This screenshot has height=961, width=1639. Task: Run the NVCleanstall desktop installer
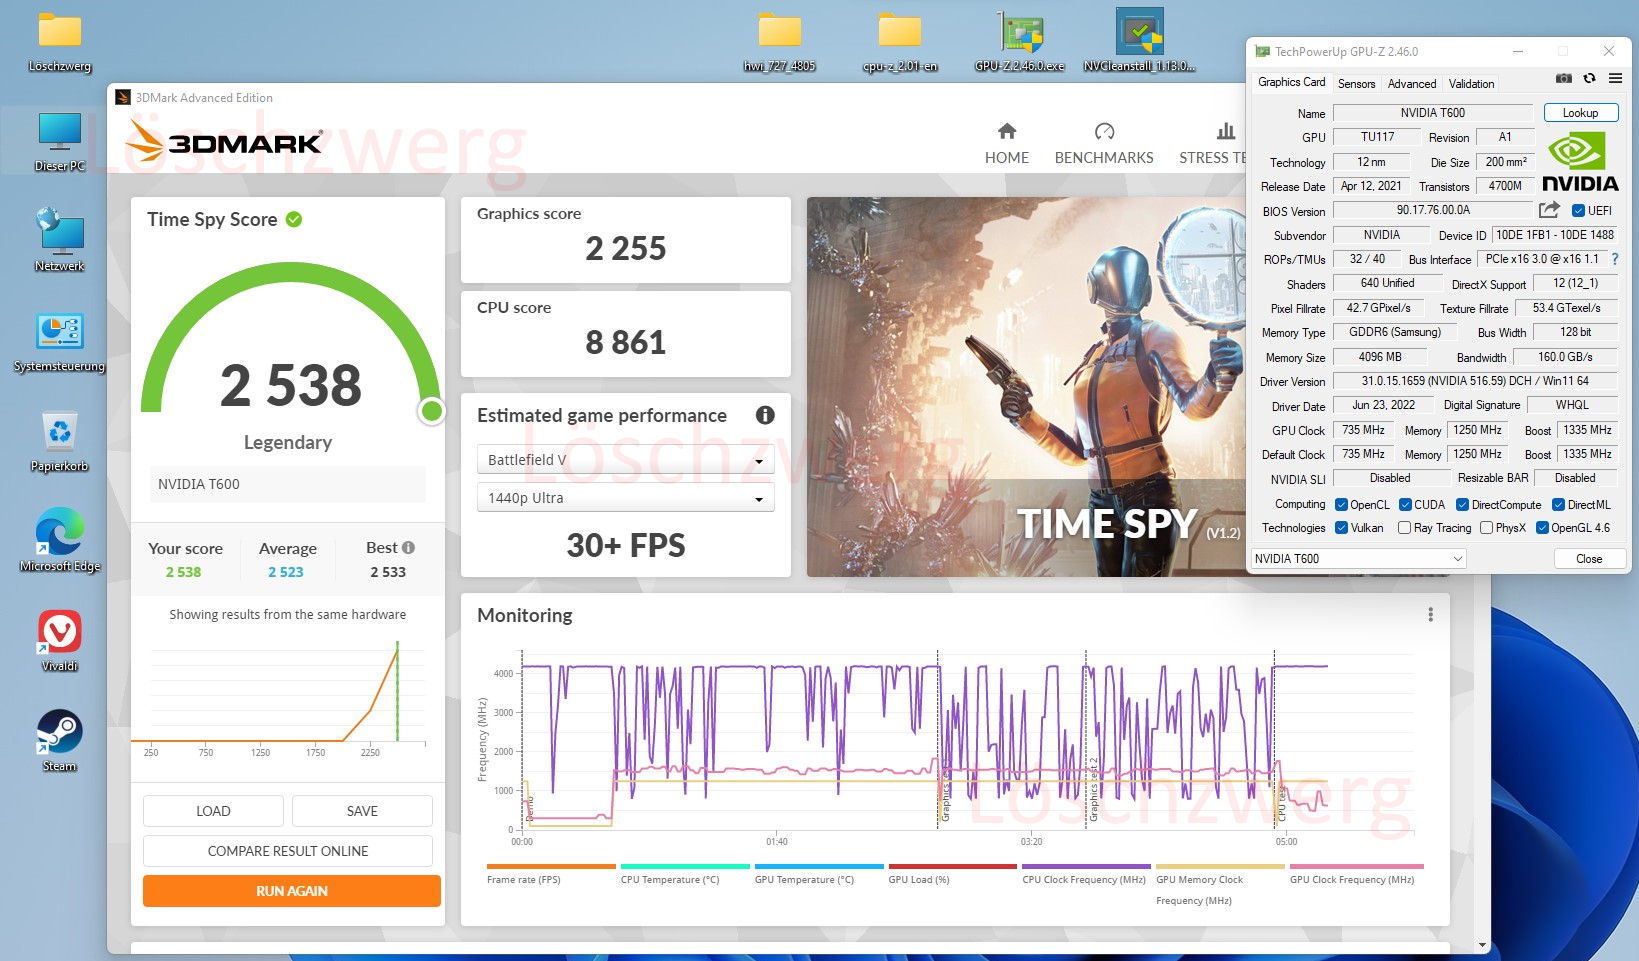pyautogui.click(x=1140, y=42)
